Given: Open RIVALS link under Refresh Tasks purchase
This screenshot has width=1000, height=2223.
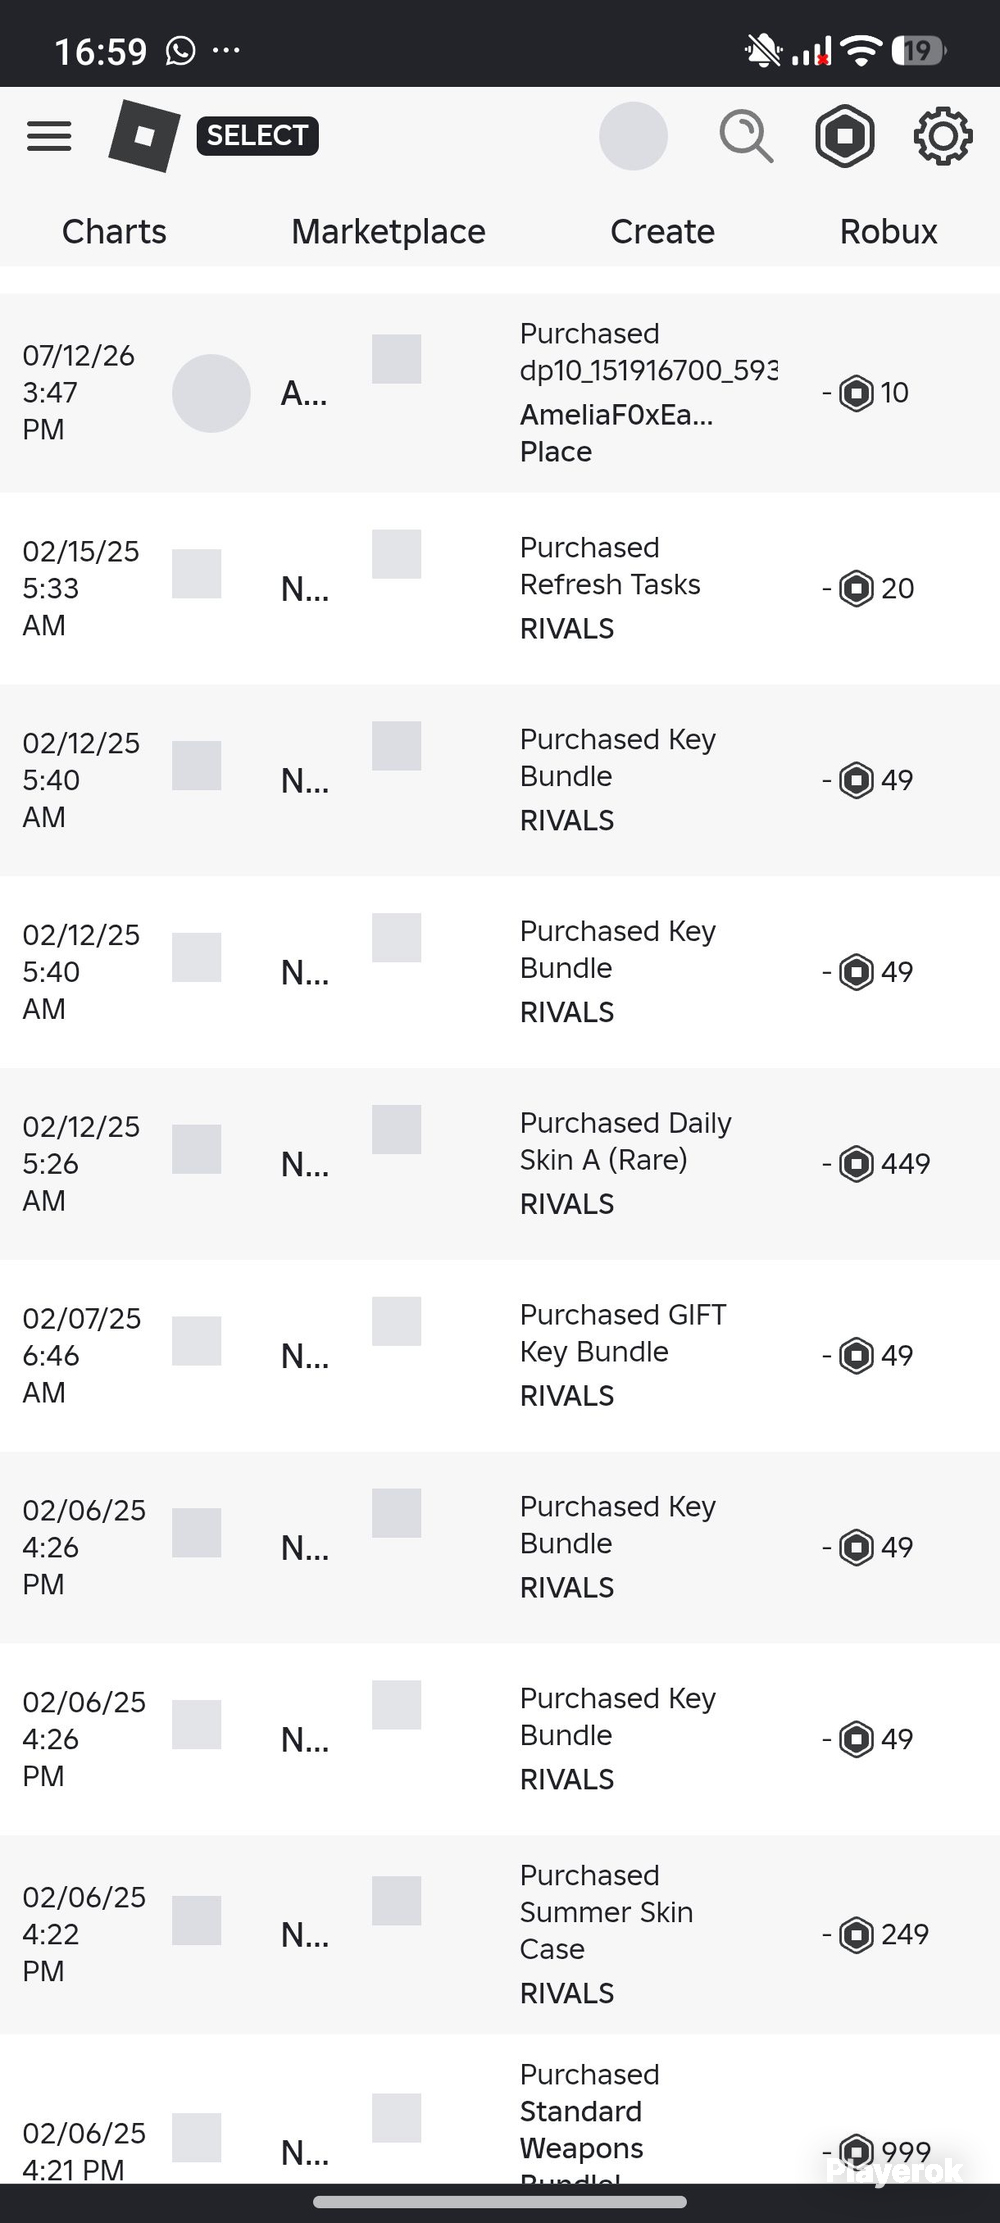Looking at the screenshot, I should tap(567, 629).
